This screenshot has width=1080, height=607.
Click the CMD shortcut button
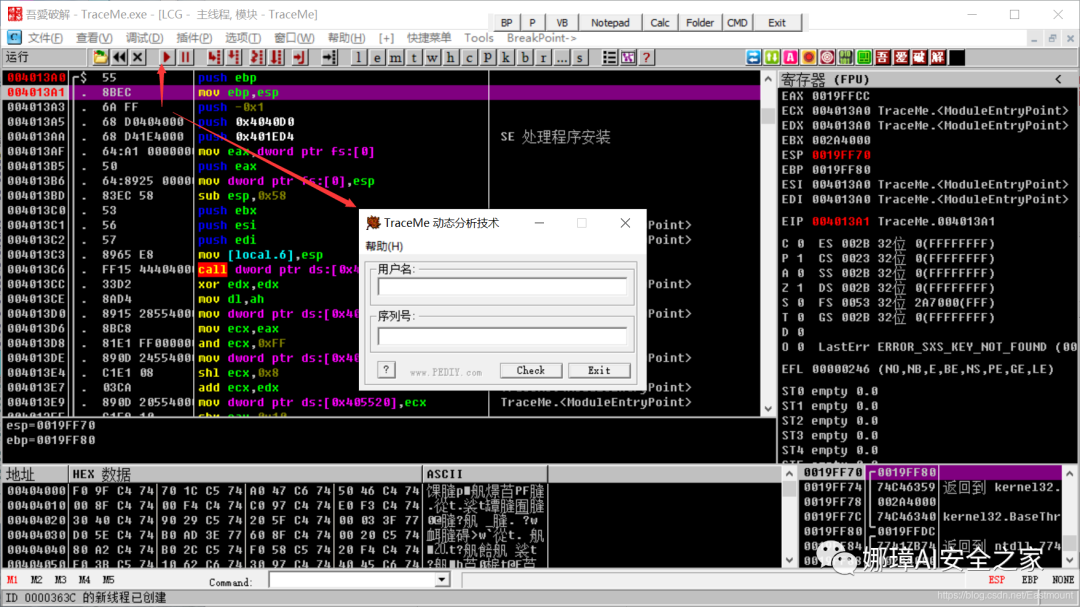pyautogui.click(x=737, y=23)
